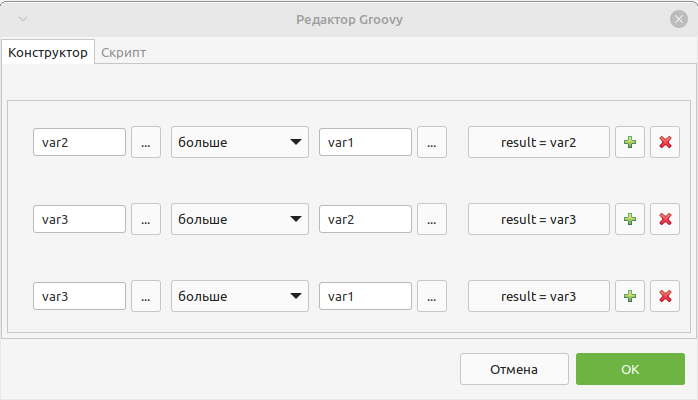Click green plus icon in second row
The image size is (698, 400).
coord(630,219)
